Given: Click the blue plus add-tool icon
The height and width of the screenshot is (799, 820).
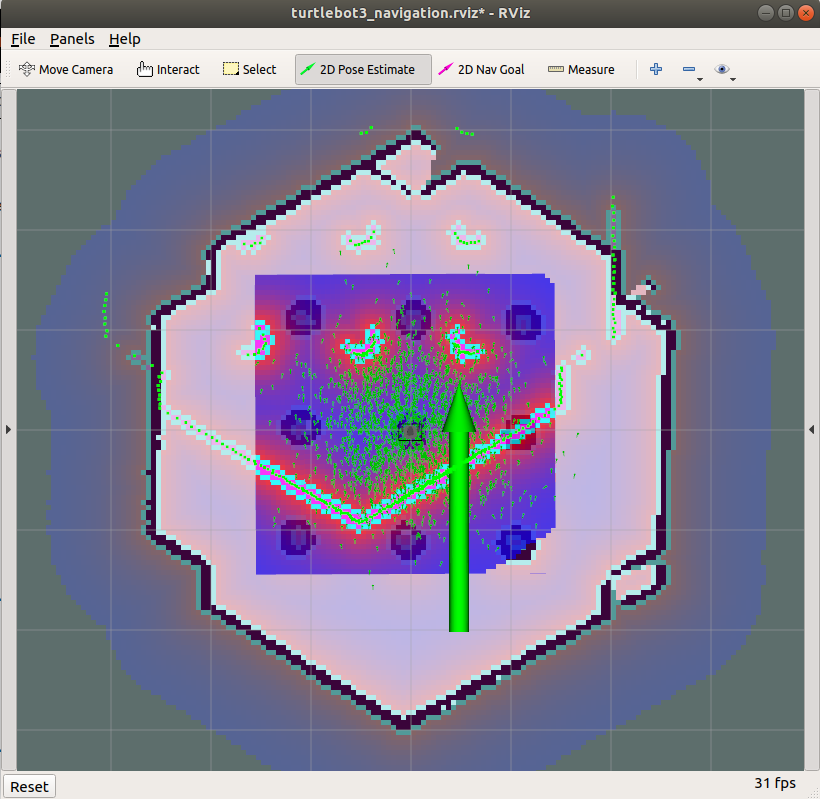Looking at the screenshot, I should tap(656, 69).
